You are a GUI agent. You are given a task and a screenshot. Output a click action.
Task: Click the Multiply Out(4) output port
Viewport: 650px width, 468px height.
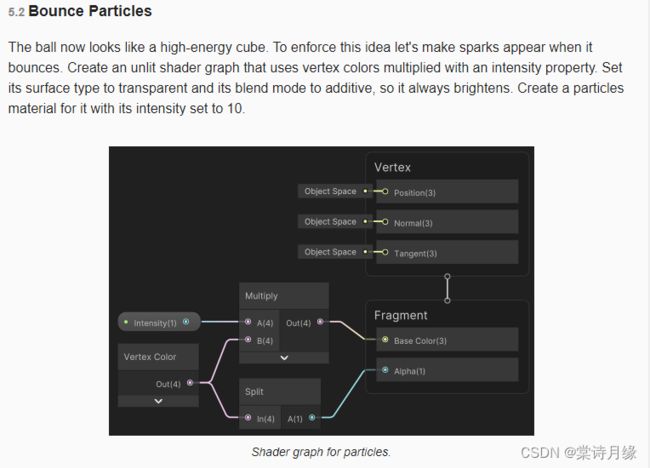pos(320,321)
